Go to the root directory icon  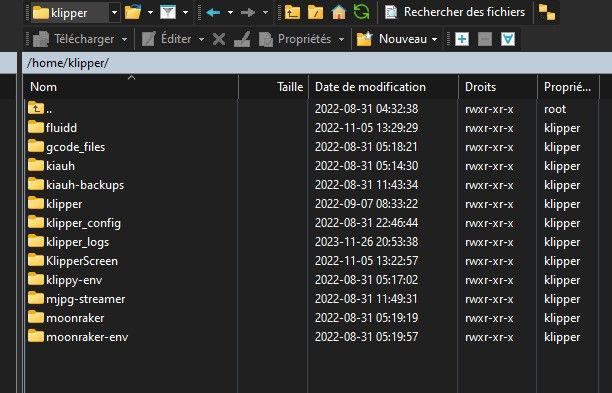click(315, 12)
